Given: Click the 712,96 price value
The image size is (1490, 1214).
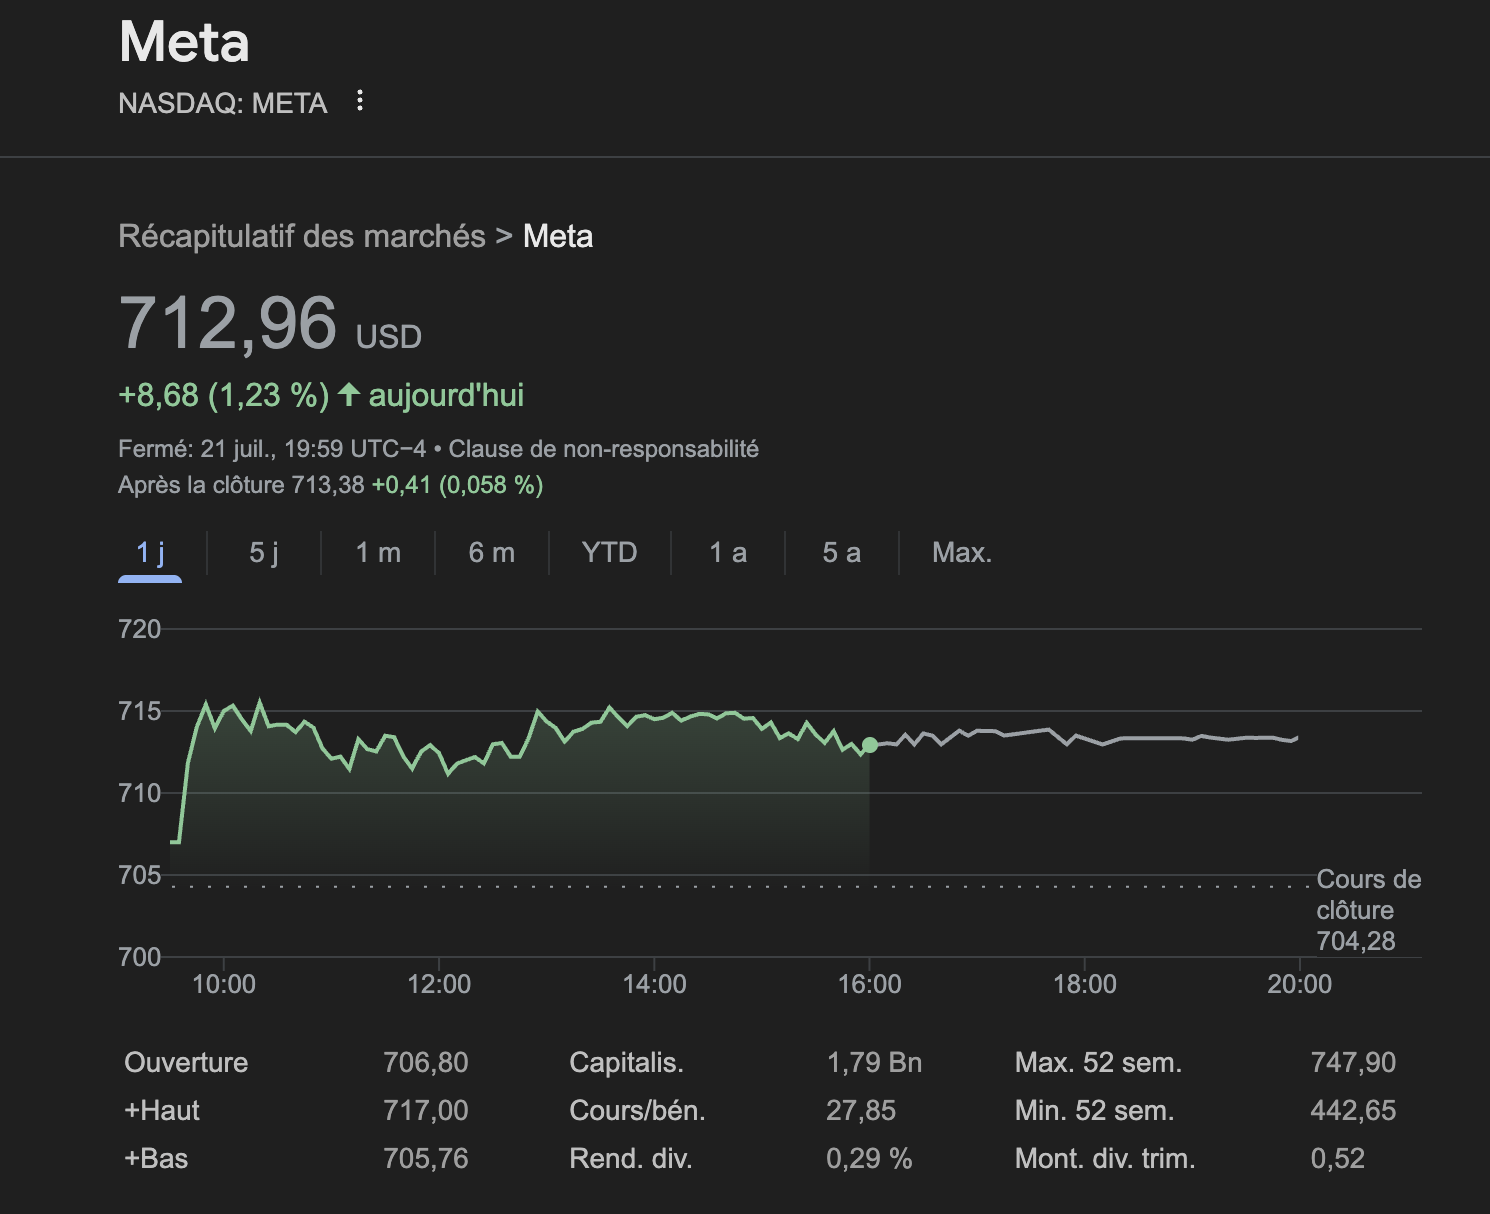Looking at the screenshot, I should (228, 323).
